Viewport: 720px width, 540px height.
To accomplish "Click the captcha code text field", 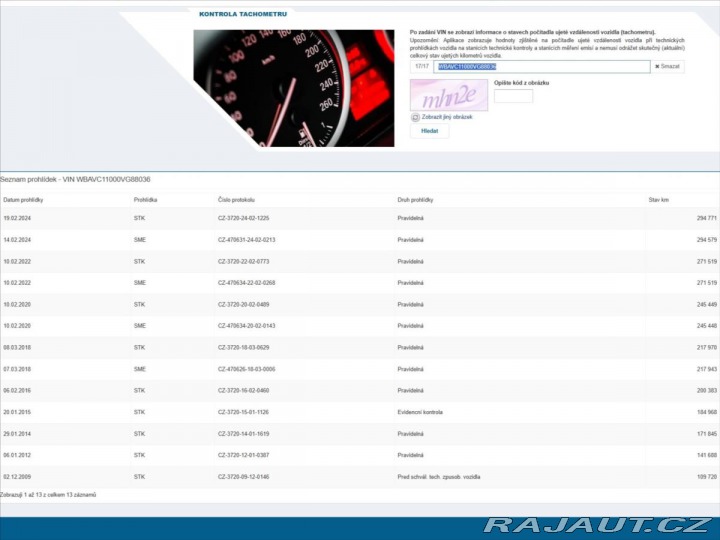I will coord(513,96).
